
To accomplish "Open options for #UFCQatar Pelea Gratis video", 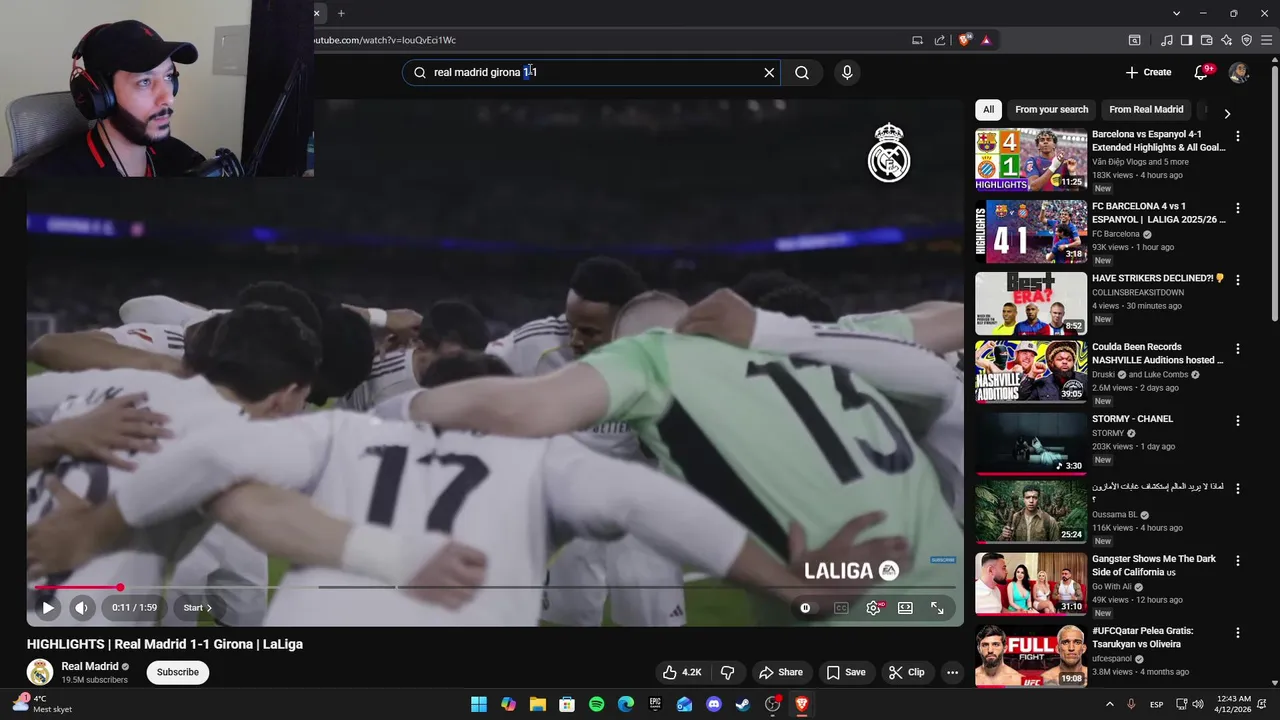I will (1238, 633).
